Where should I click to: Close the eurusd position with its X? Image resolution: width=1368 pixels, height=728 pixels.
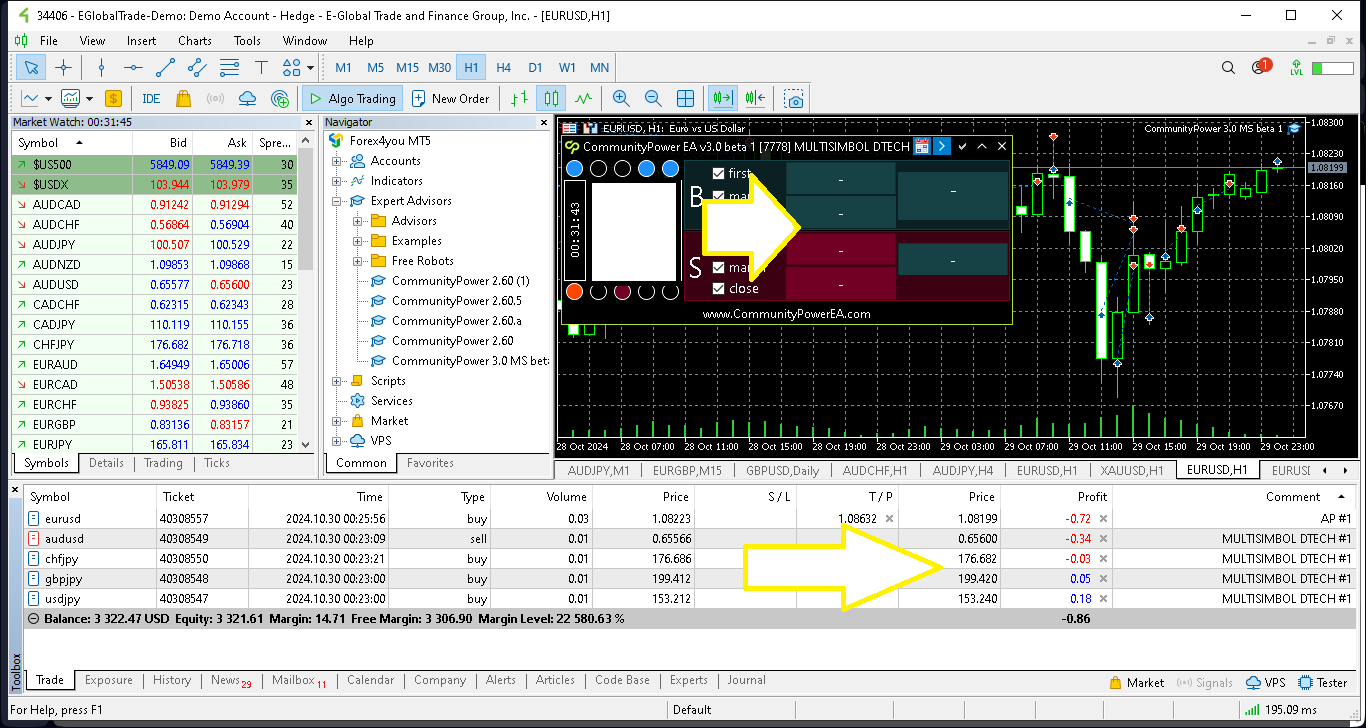click(1103, 519)
